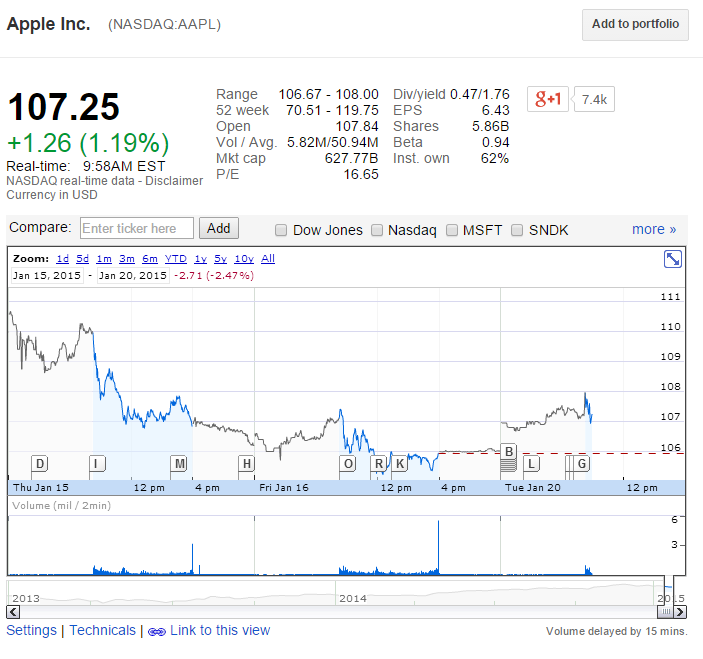Click the 2013 region of overview timeline
Viewport: 703px width, 659px height.
(26, 598)
